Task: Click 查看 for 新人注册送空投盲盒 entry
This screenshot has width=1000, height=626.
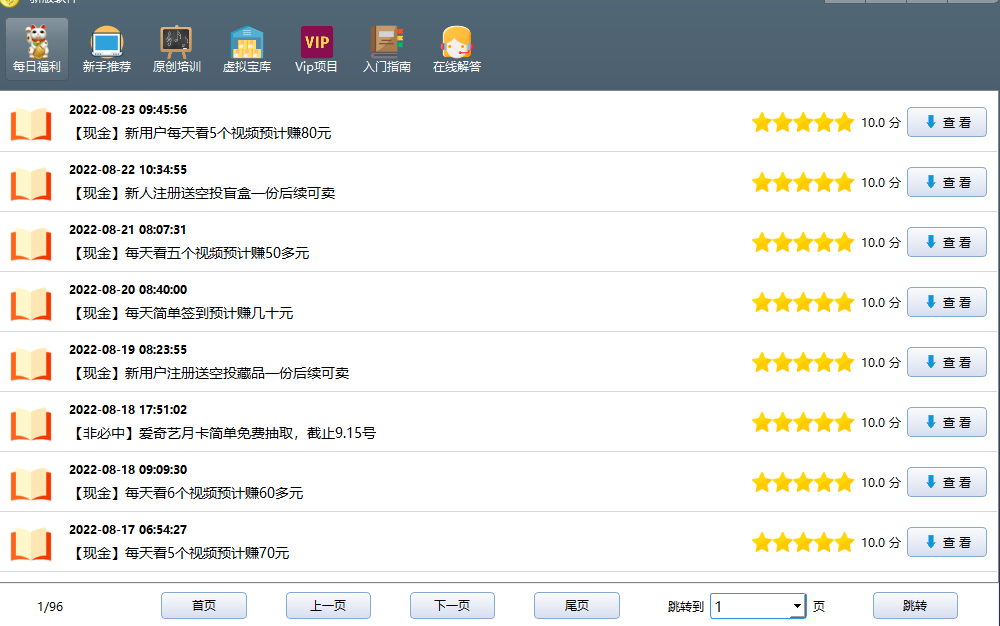Action: tap(946, 182)
